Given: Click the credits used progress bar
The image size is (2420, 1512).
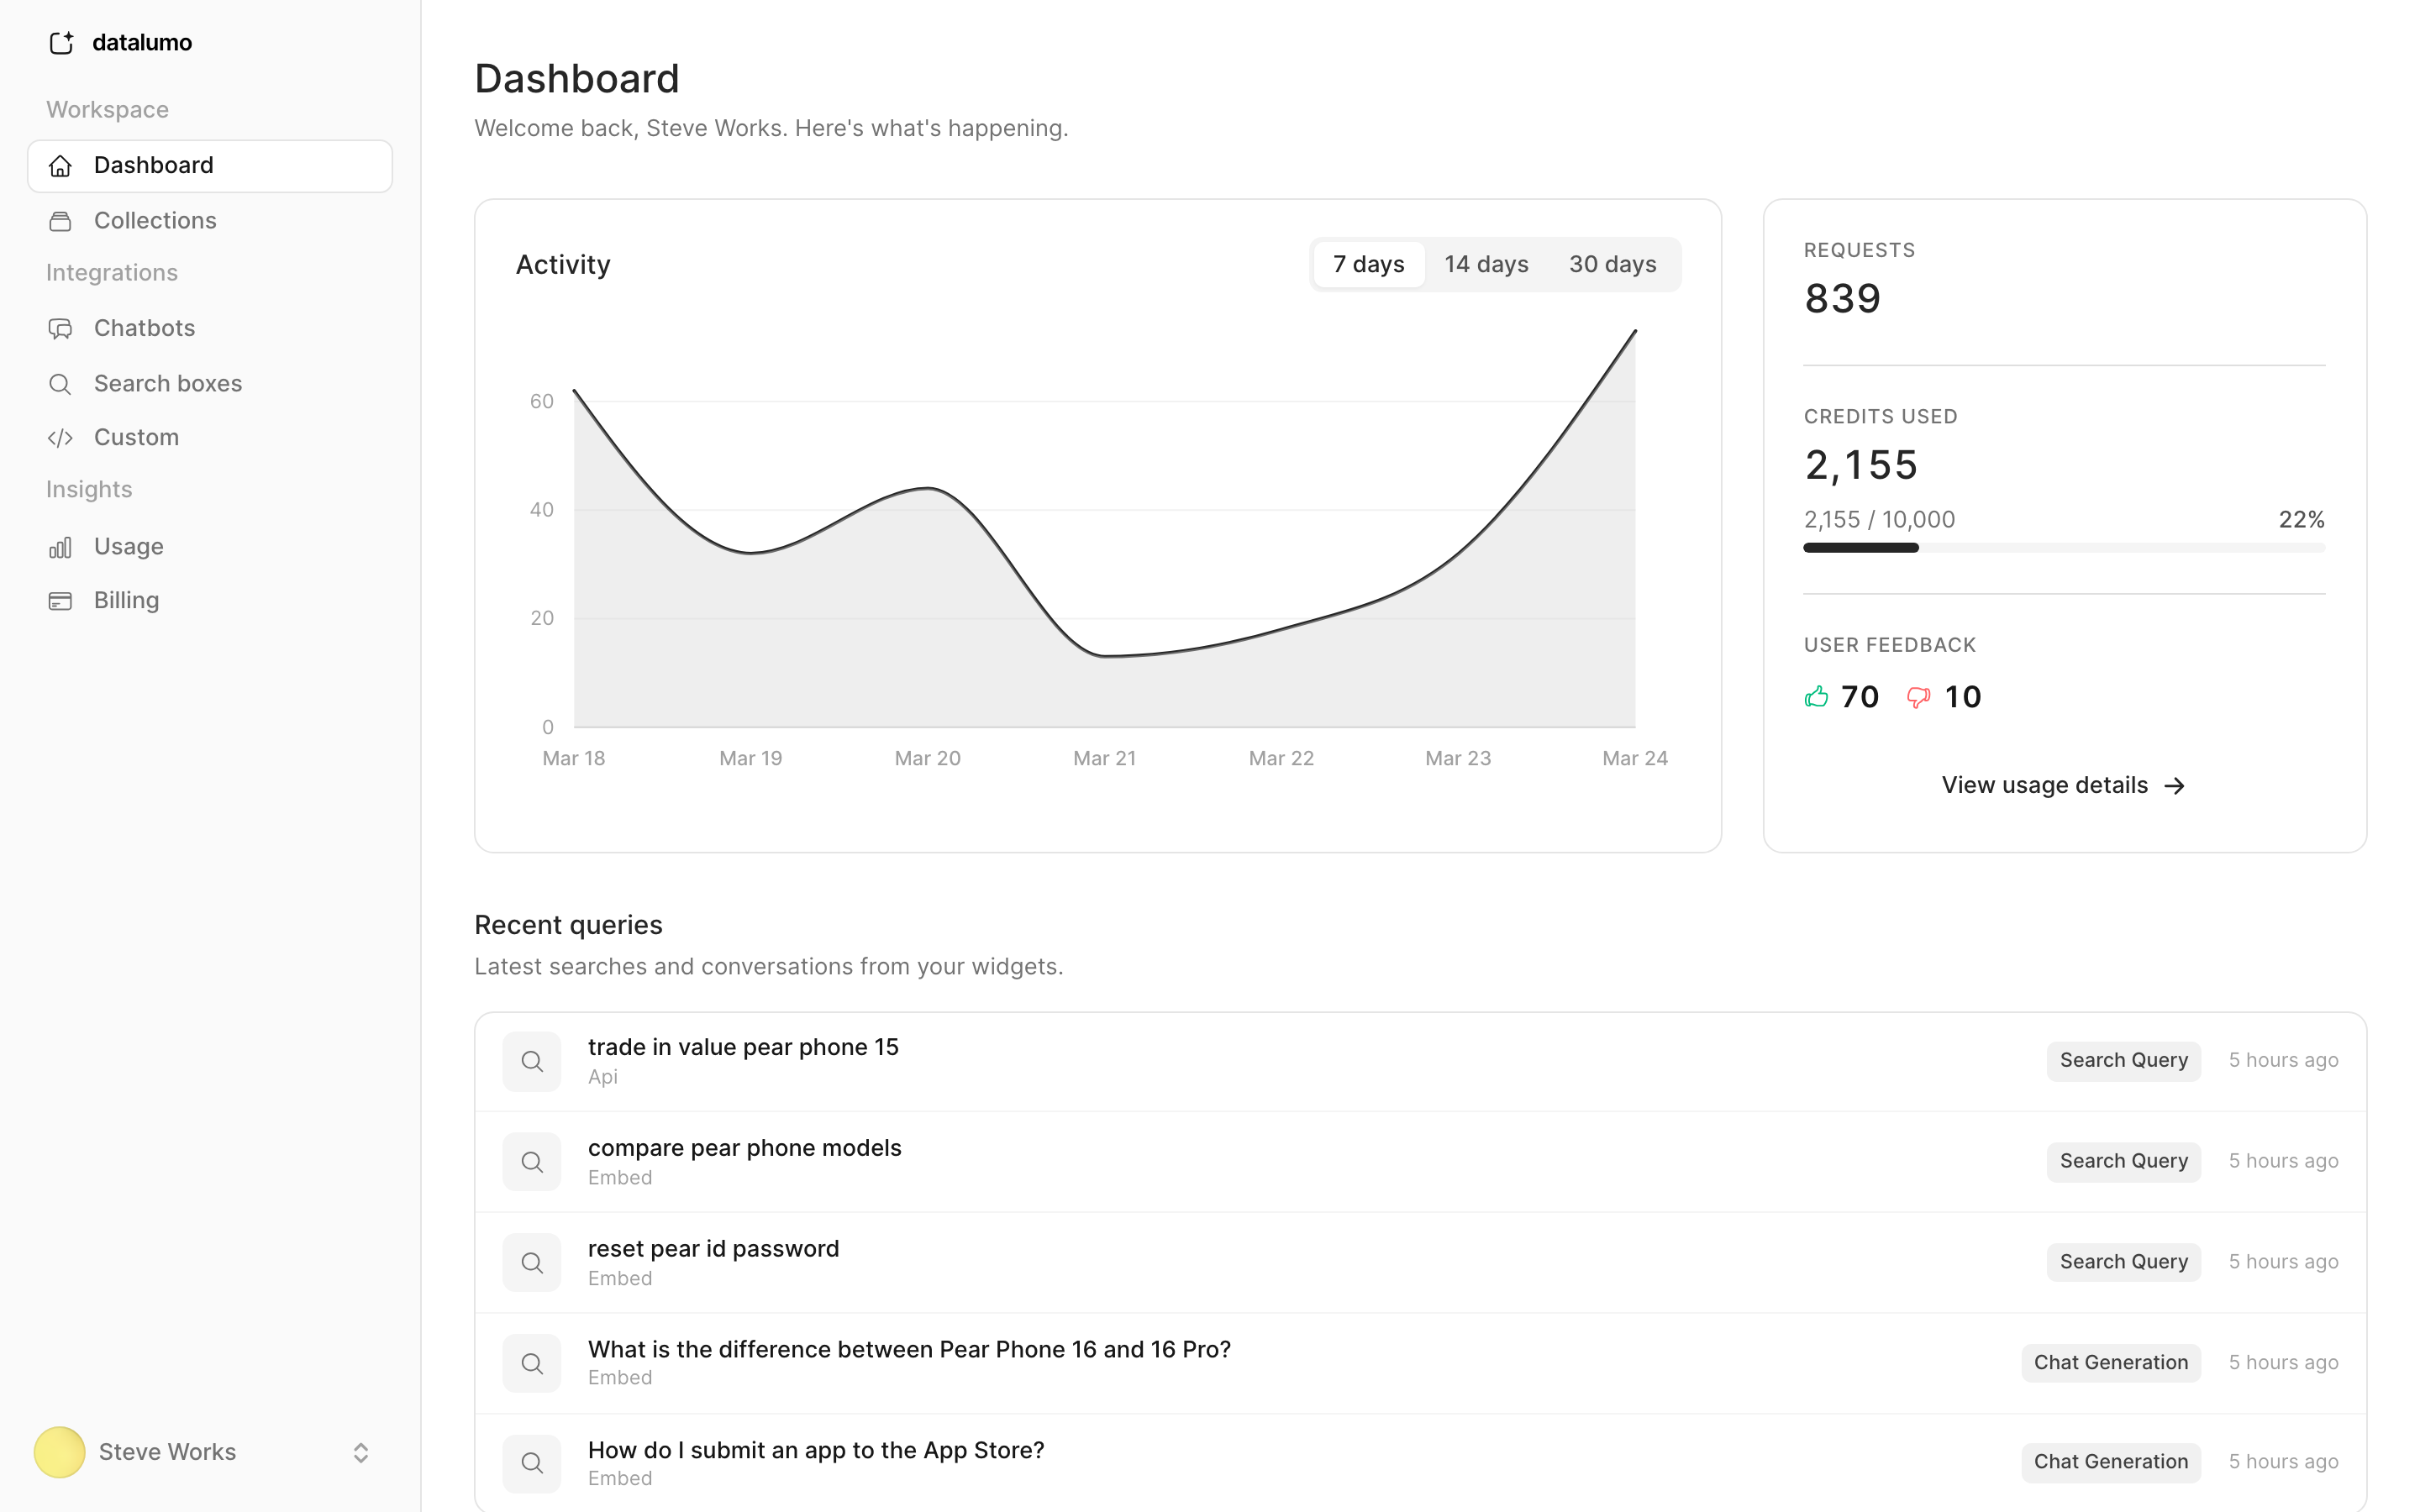Looking at the screenshot, I should point(2063,547).
